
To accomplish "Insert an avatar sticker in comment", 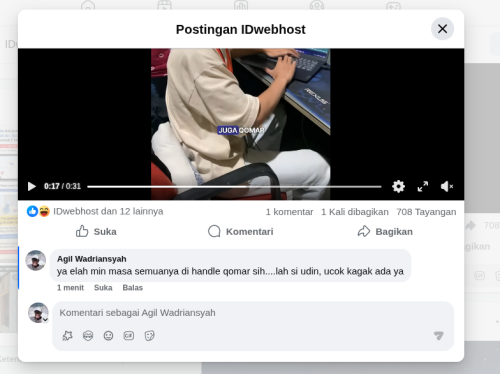I will tap(68, 336).
